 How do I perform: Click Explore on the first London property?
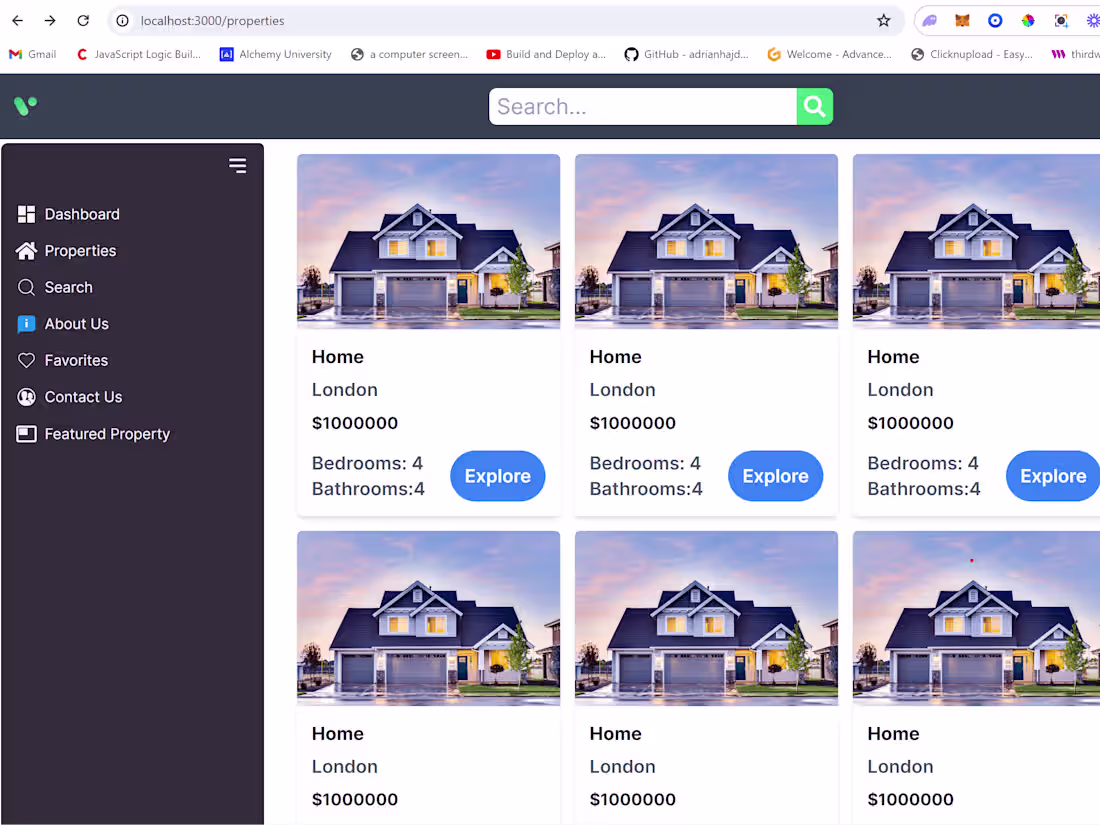pos(497,476)
